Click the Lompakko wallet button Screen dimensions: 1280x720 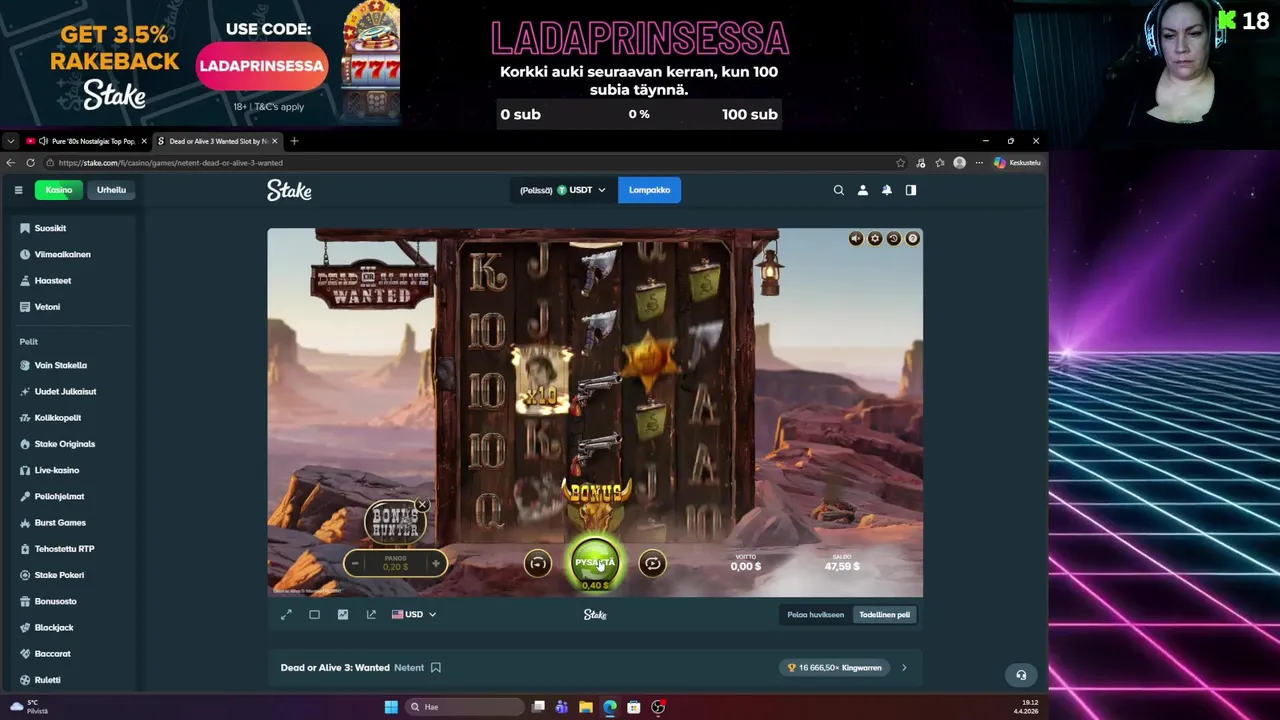[x=649, y=190]
